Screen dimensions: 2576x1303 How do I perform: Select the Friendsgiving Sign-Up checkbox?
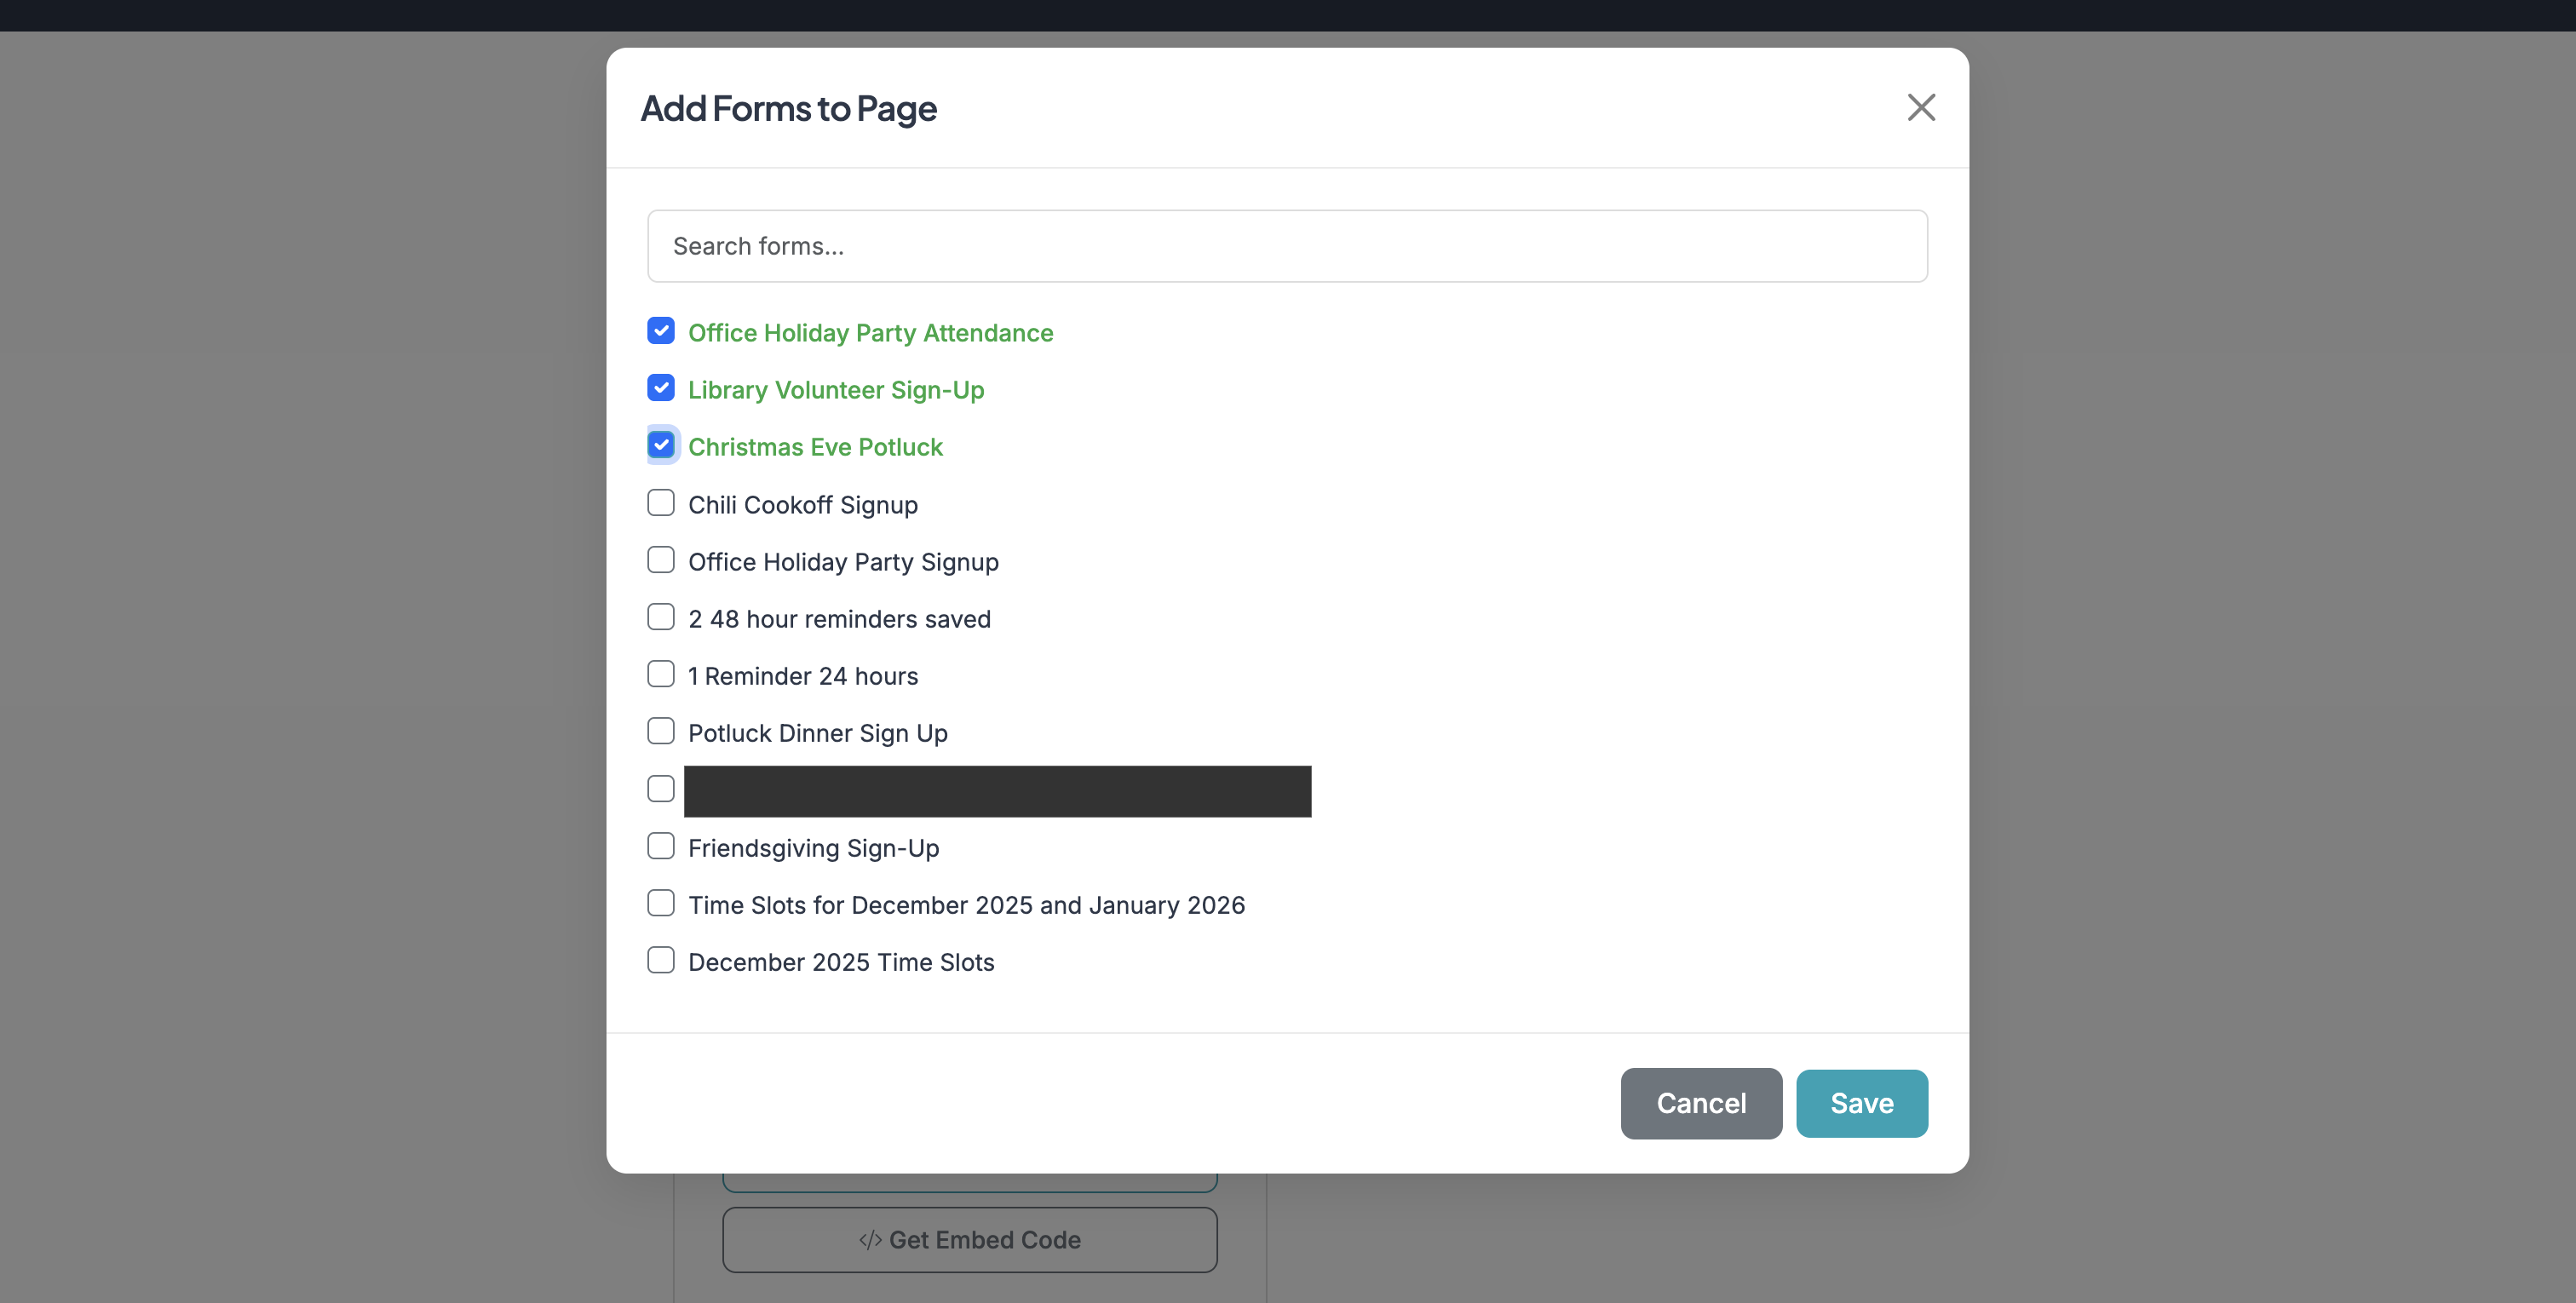point(661,845)
